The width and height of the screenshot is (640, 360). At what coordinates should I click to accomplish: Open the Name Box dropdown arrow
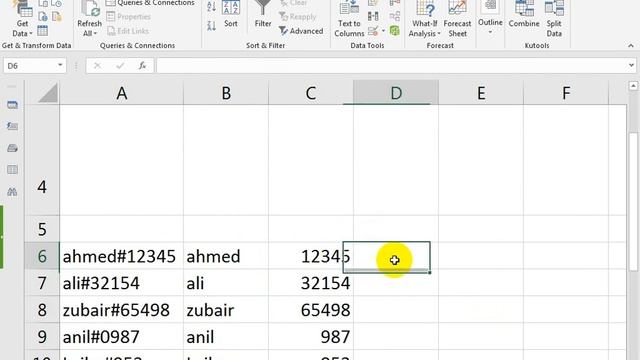tap(60, 65)
